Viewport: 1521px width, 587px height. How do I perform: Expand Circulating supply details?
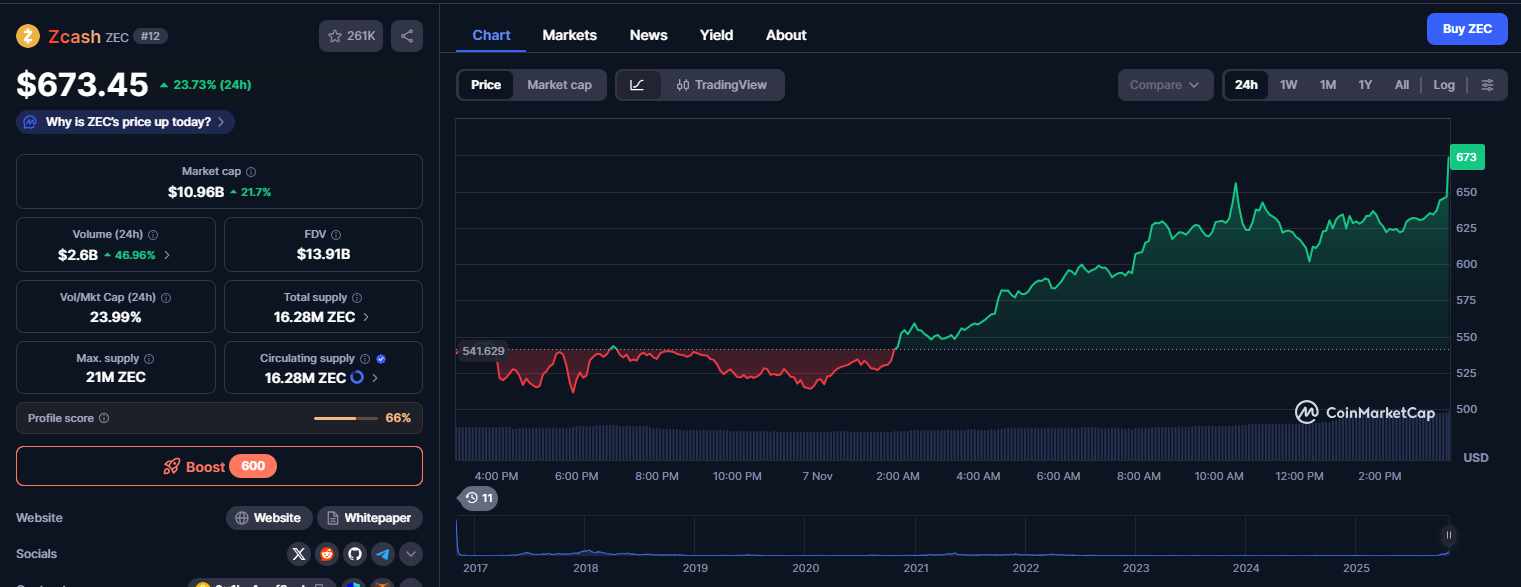click(x=375, y=378)
